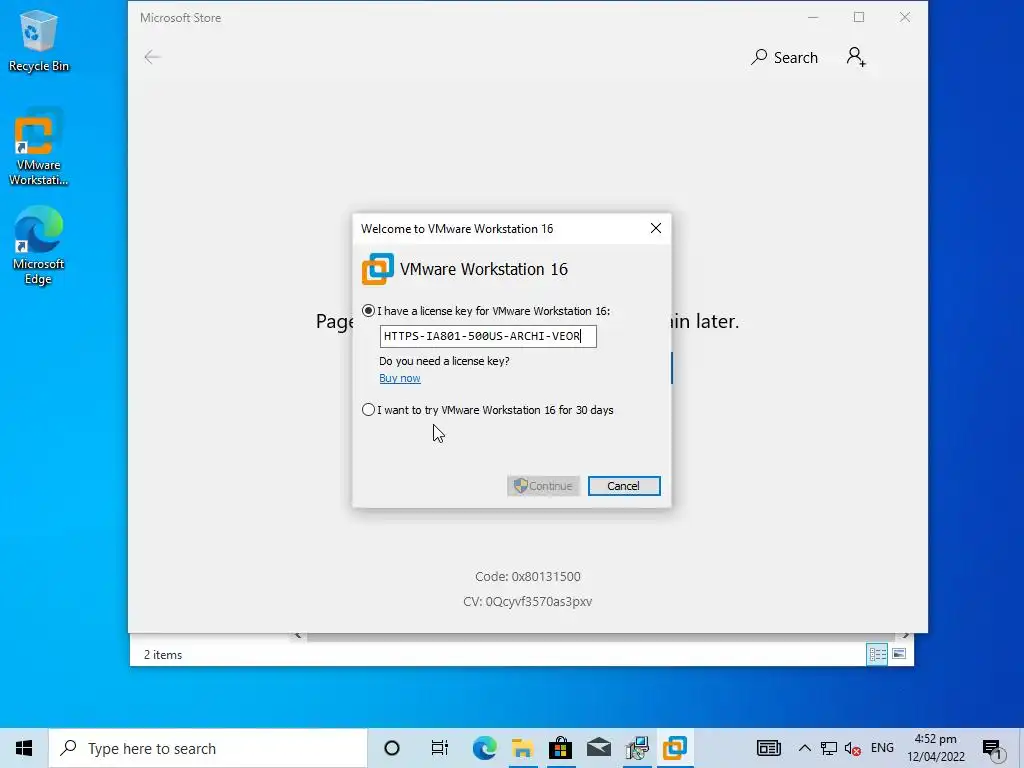This screenshot has width=1024, height=768.
Task: Open the ENG language input indicator
Action: [882, 748]
